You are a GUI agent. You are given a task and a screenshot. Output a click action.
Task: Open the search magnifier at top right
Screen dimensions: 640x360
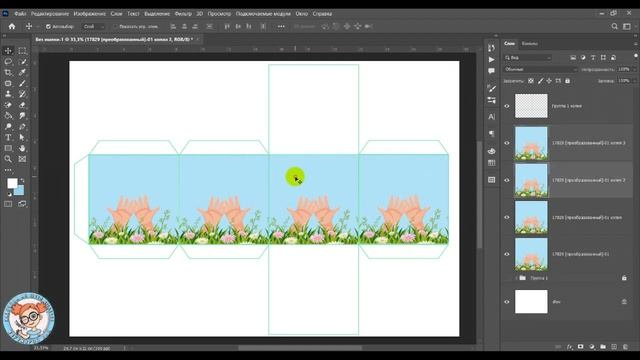(x=614, y=26)
